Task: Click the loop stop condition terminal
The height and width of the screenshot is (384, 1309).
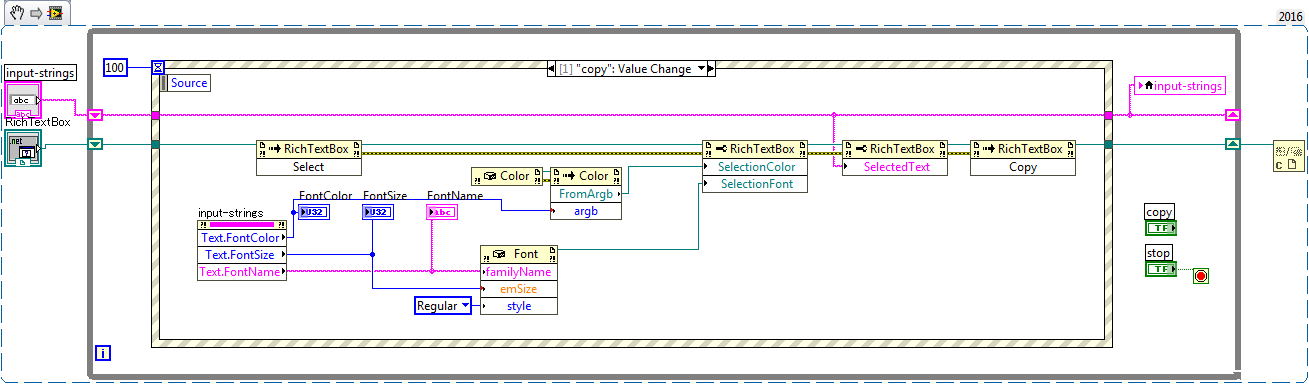Action: pos(1201,275)
